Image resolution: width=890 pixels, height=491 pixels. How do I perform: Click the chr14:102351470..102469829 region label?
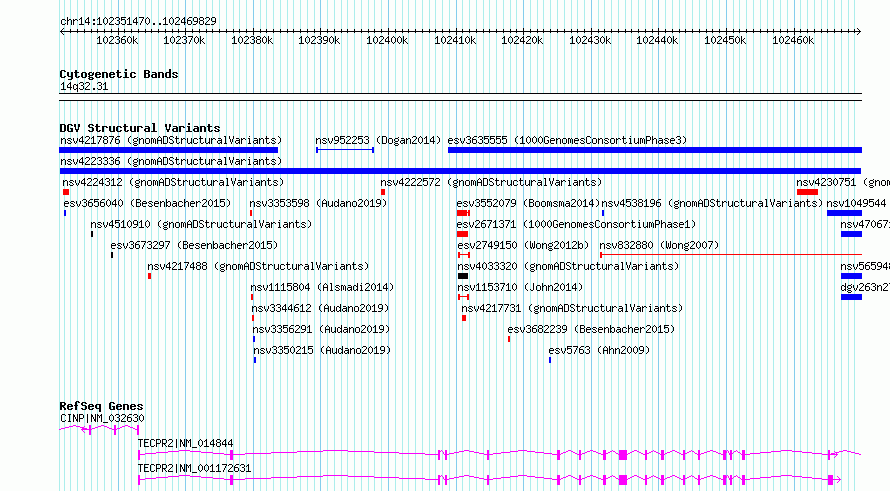[138, 21]
